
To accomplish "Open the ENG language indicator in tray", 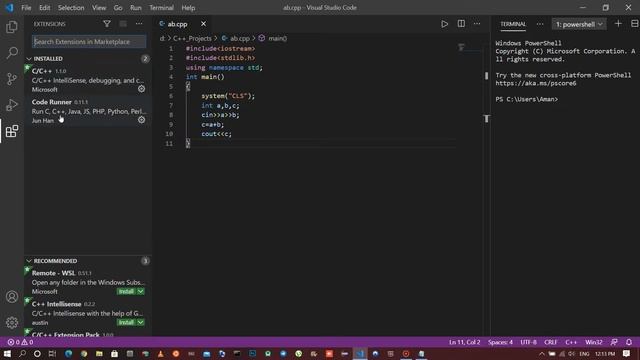I will point(584,353).
